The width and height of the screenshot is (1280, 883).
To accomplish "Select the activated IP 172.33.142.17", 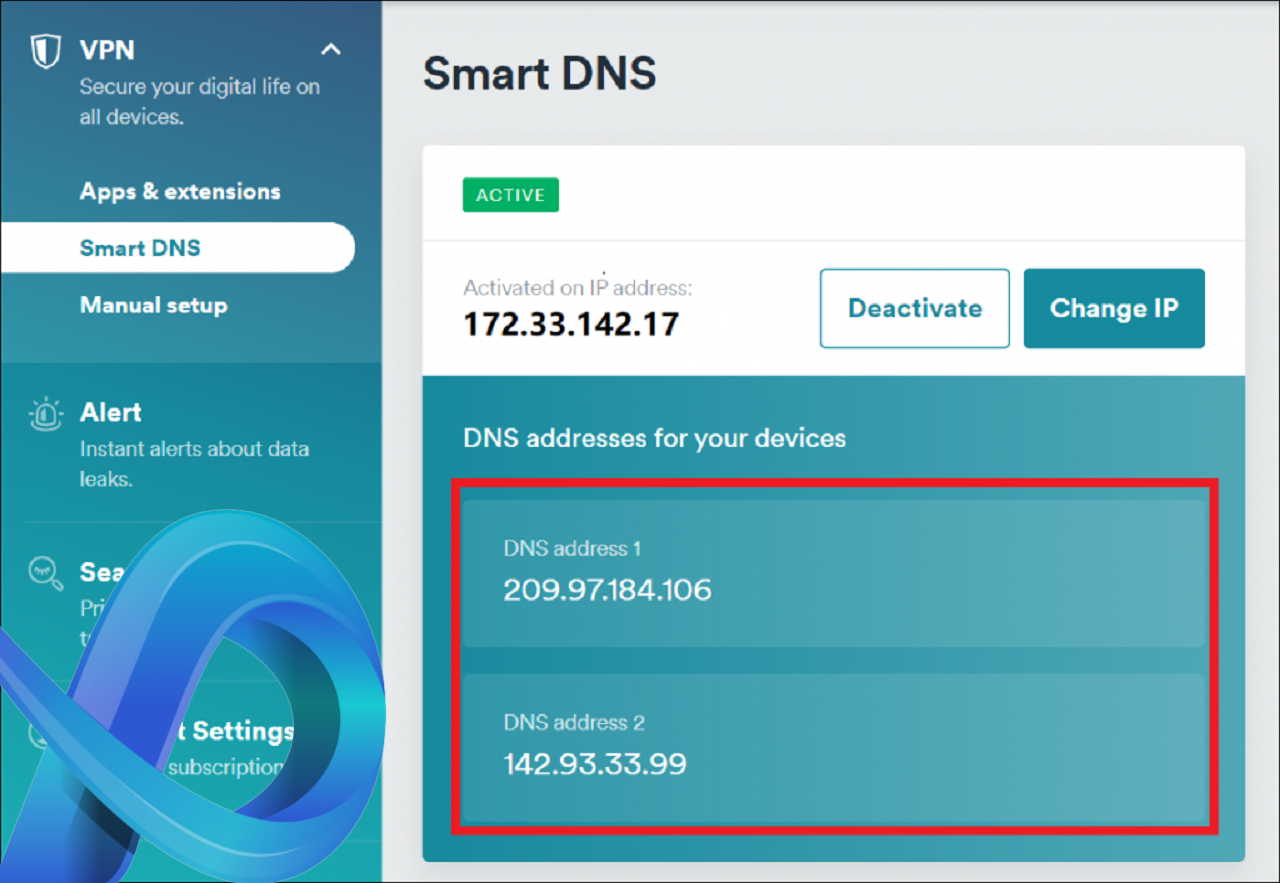I will (571, 324).
